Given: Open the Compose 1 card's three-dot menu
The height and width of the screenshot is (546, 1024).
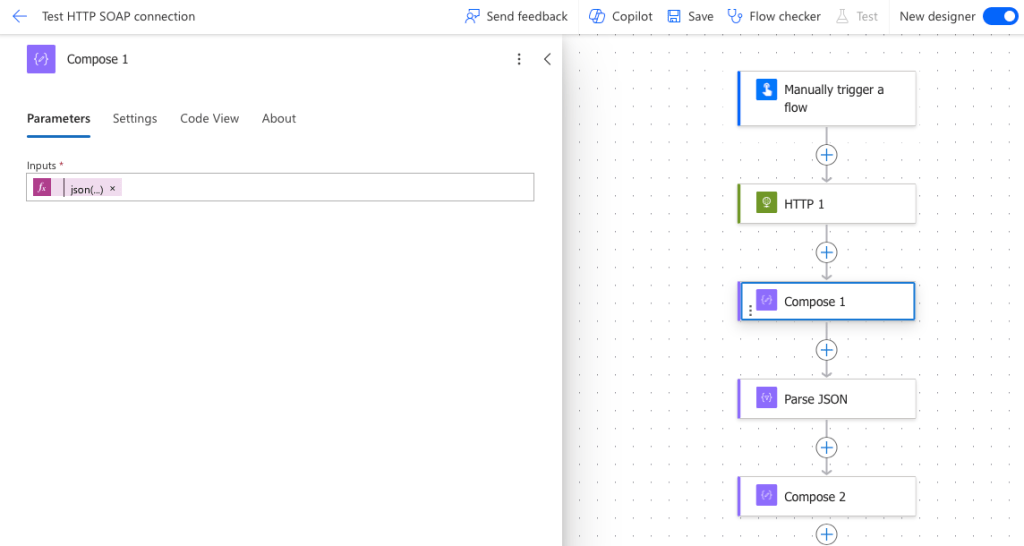Looking at the screenshot, I should (751, 311).
